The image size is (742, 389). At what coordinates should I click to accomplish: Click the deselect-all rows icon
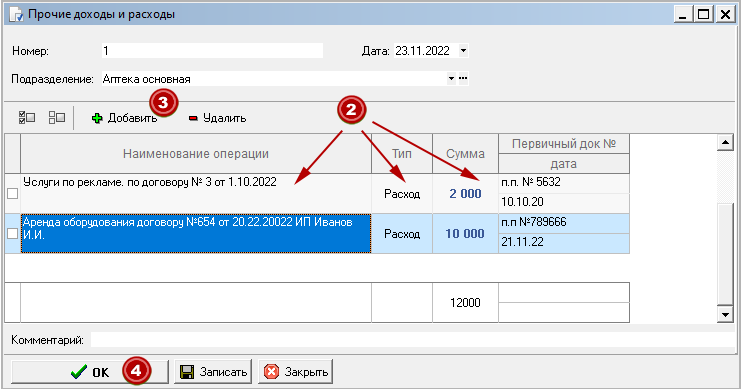point(57,118)
